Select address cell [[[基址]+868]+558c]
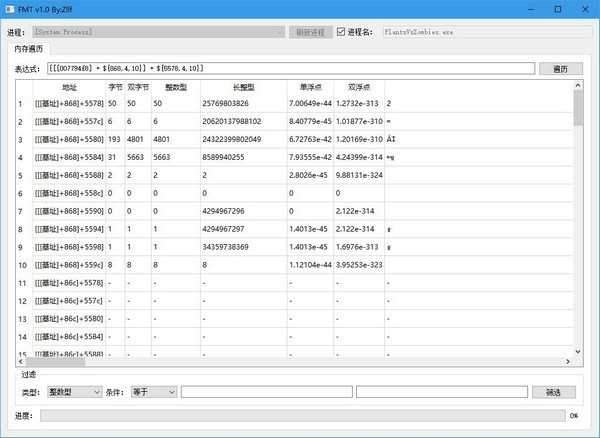This screenshot has height=438, width=600. [69, 193]
